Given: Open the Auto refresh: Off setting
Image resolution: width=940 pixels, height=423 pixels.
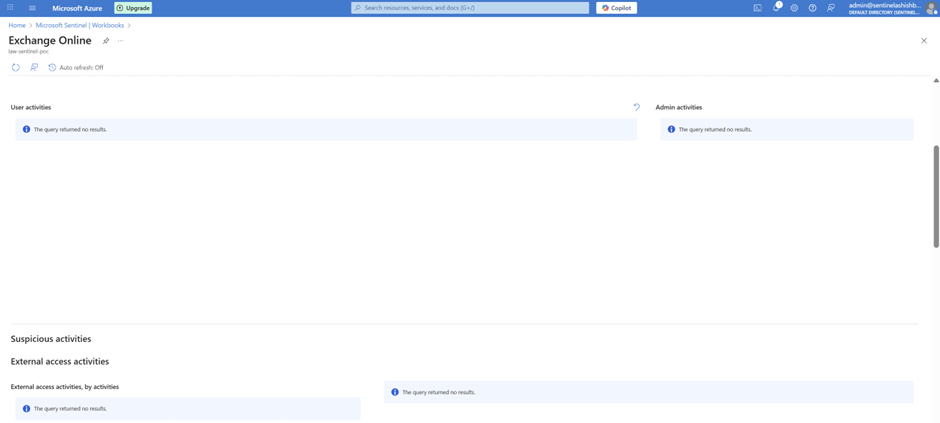Looking at the screenshot, I should 76,68.
